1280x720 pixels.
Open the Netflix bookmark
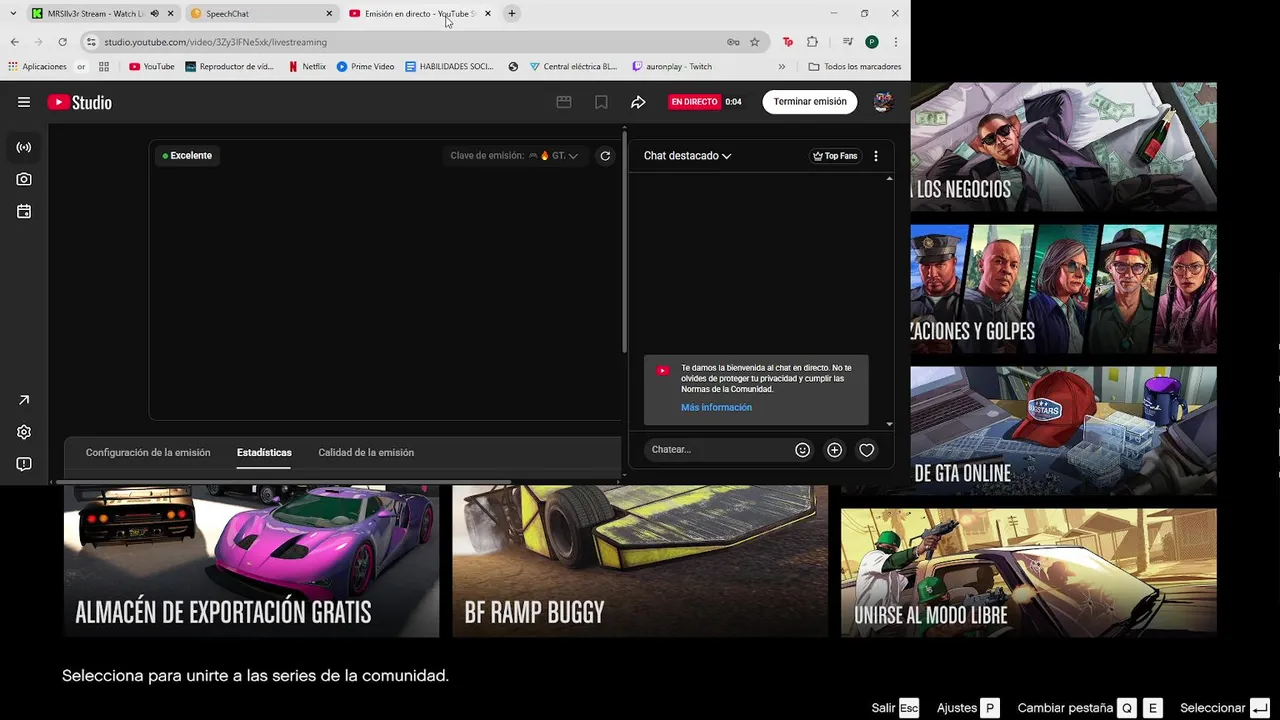(x=307, y=67)
